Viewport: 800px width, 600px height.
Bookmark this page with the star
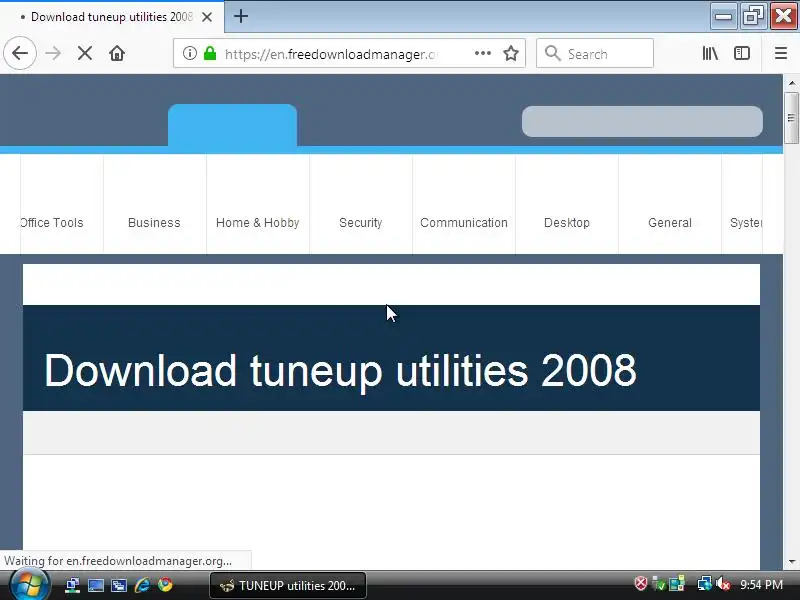click(x=511, y=53)
